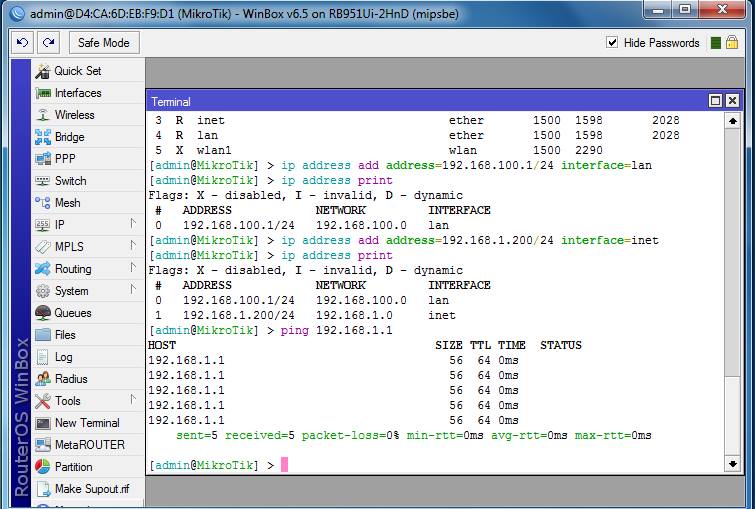755x509 pixels.
Task: Select the Queues menu label
Action: point(73,313)
